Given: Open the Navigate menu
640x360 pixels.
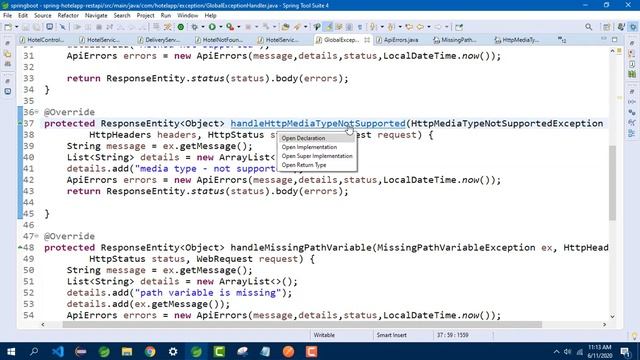Looking at the screenshot, I should tap(96, 16).
